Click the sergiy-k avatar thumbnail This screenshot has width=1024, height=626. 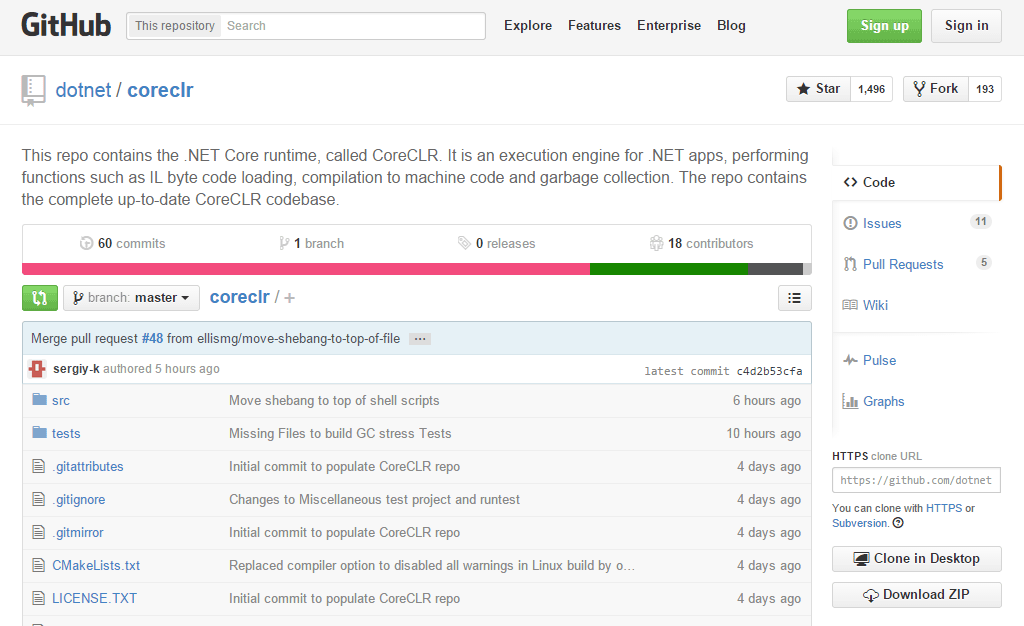pos(38,369)
